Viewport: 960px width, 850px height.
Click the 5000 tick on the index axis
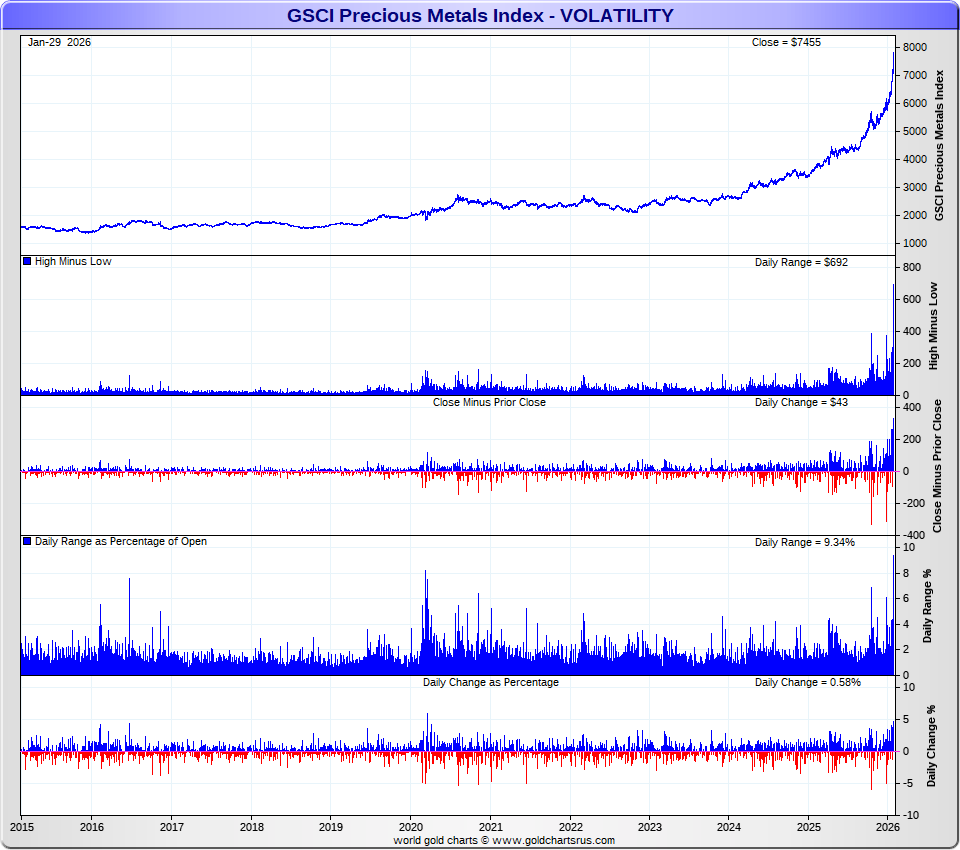pos(915,131)
